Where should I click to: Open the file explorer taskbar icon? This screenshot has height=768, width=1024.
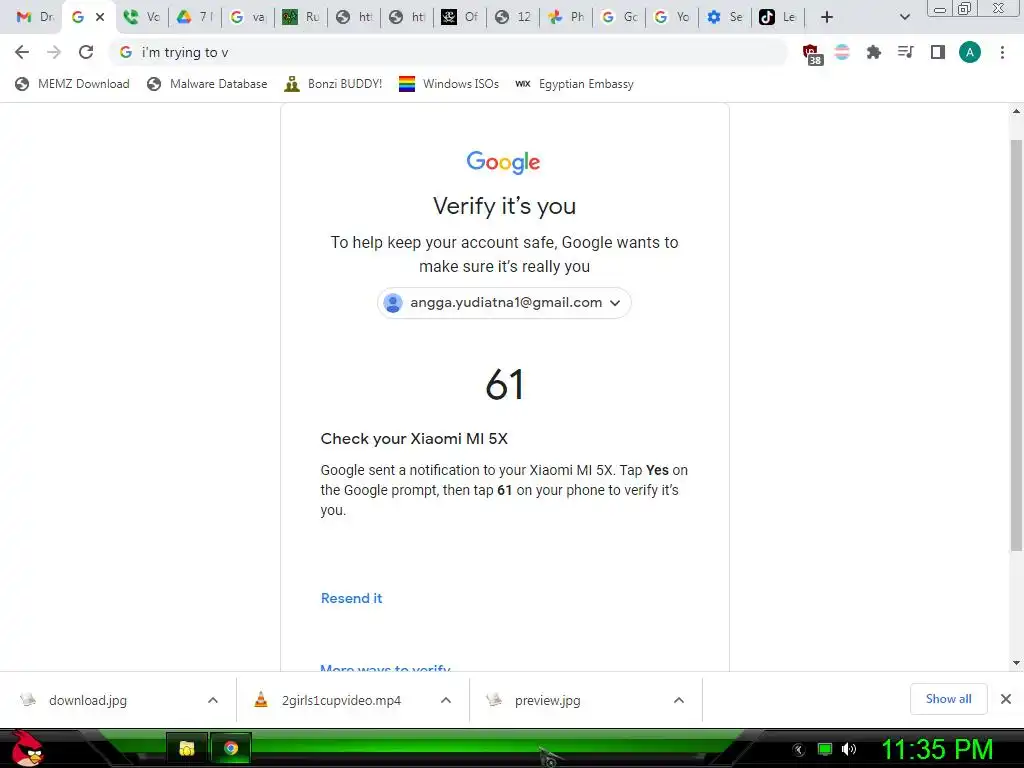click(x=187, y=748)
